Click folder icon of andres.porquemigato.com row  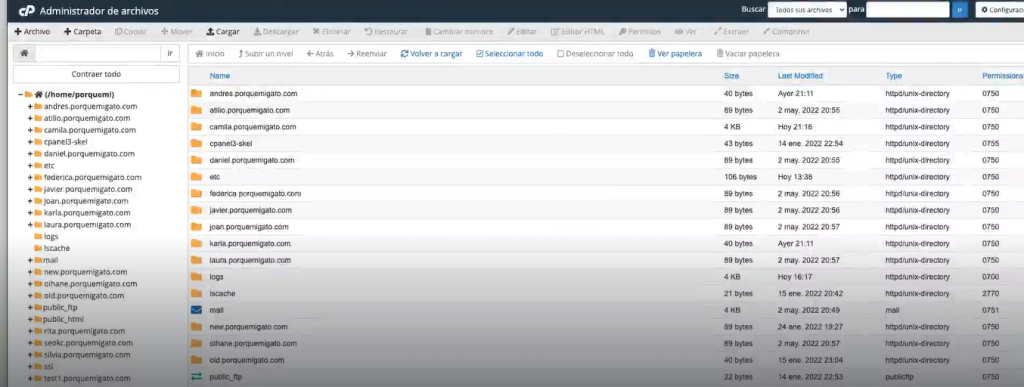click(x=197, y=93)
